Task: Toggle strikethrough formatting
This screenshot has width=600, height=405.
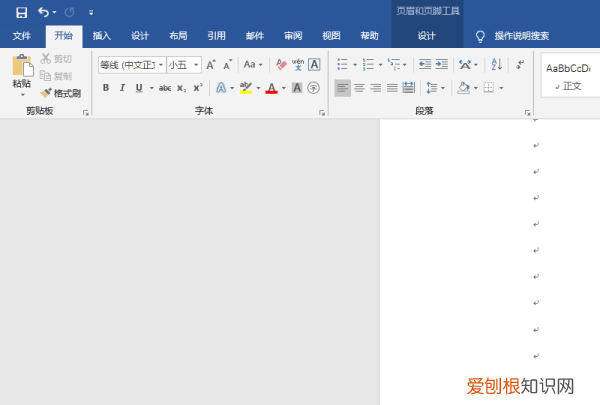Action: (165, 88)
